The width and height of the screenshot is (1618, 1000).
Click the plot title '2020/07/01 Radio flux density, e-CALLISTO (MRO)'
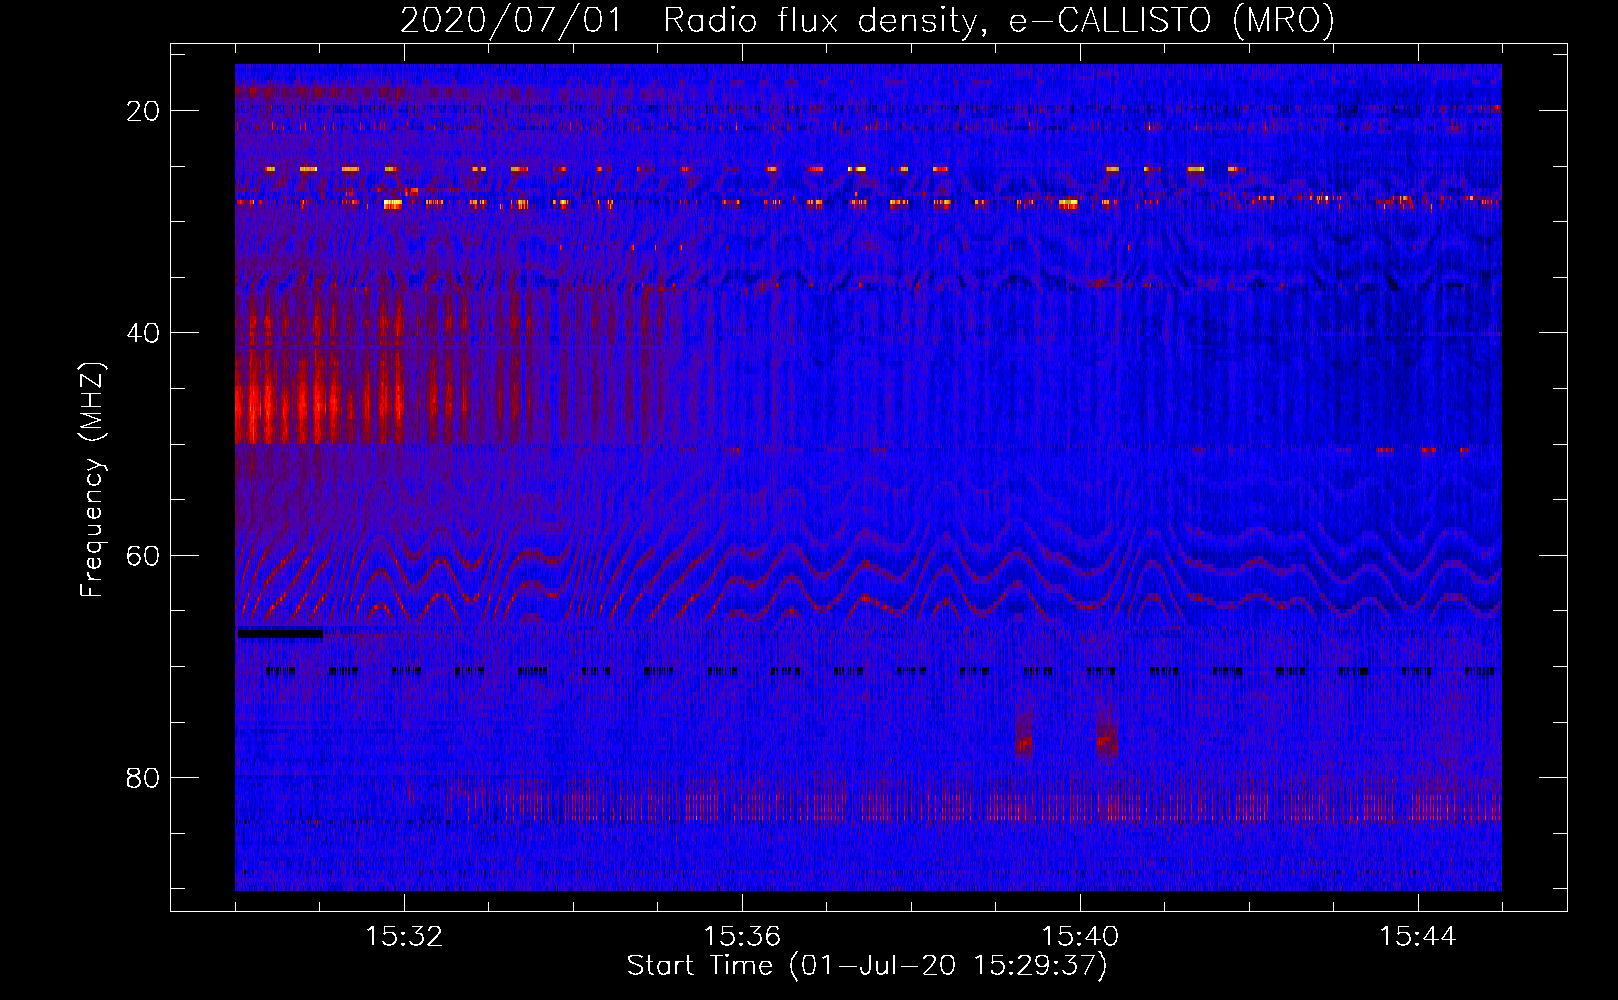pyautogui.click(x=867, y=21)
